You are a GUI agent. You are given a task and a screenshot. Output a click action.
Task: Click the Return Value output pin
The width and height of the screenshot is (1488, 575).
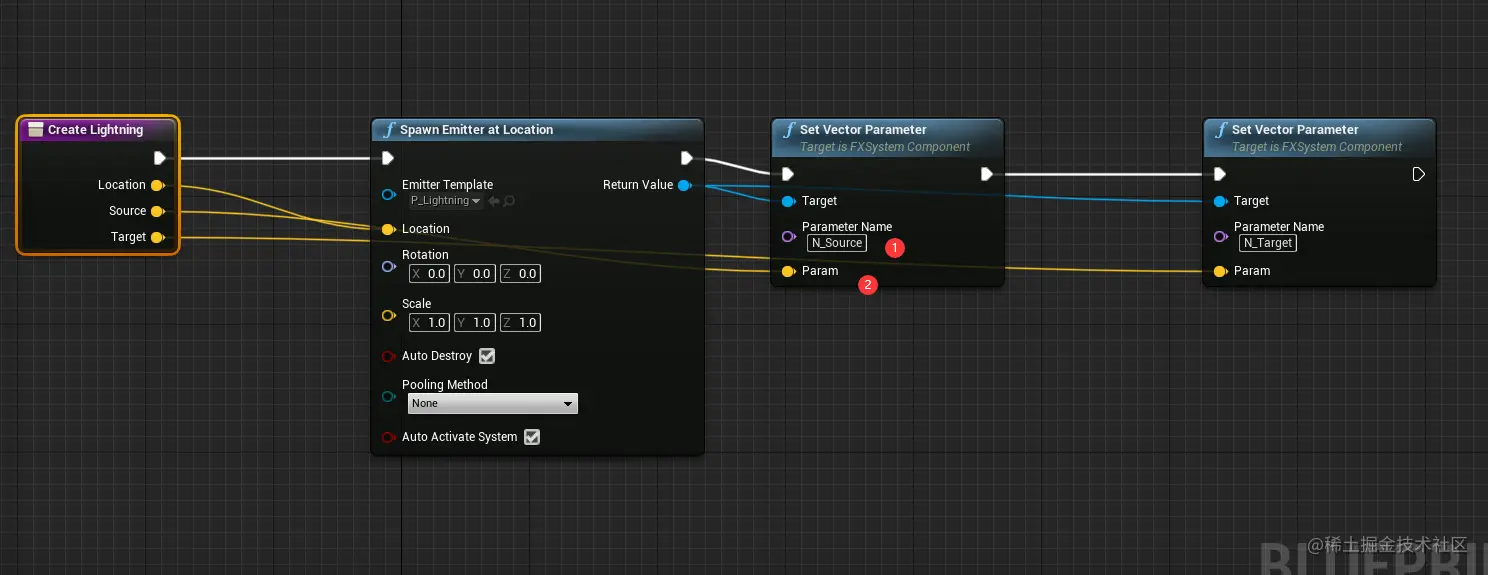(684, 185)
